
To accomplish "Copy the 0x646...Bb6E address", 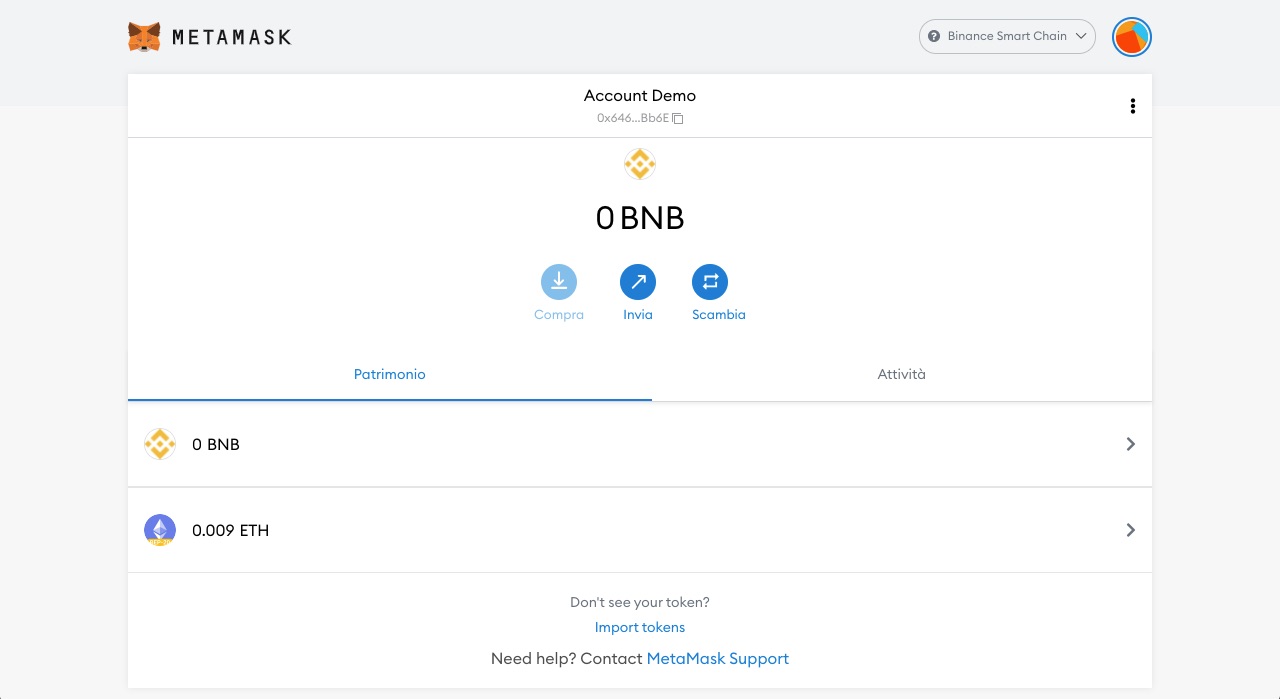I will pyautogui.click(x=677, y=118).
